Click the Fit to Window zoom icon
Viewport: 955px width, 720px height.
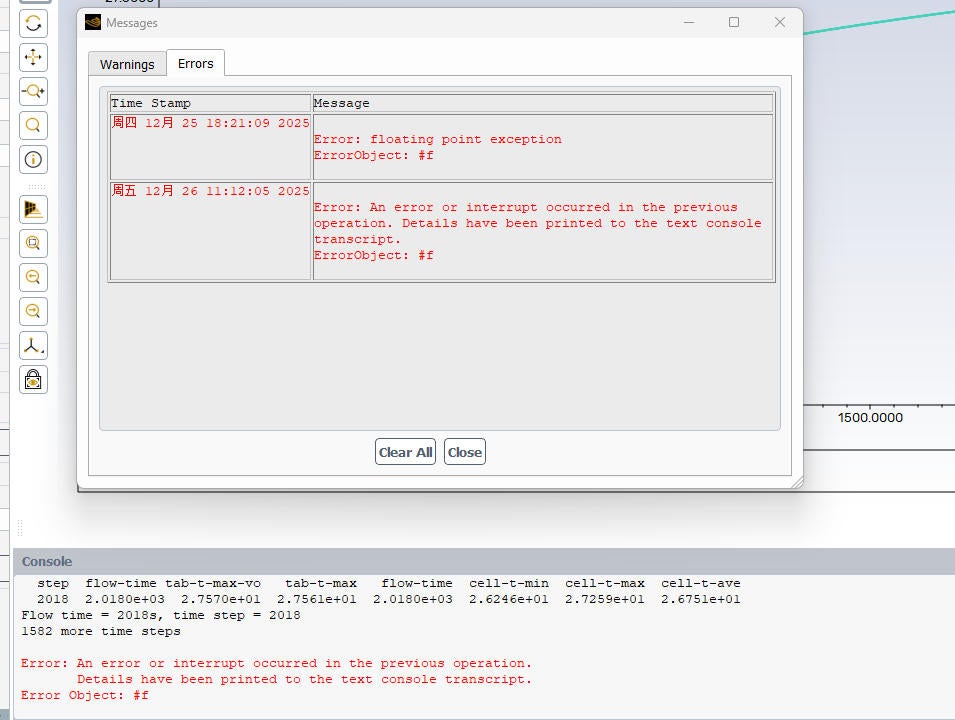[x=33, y=244]
